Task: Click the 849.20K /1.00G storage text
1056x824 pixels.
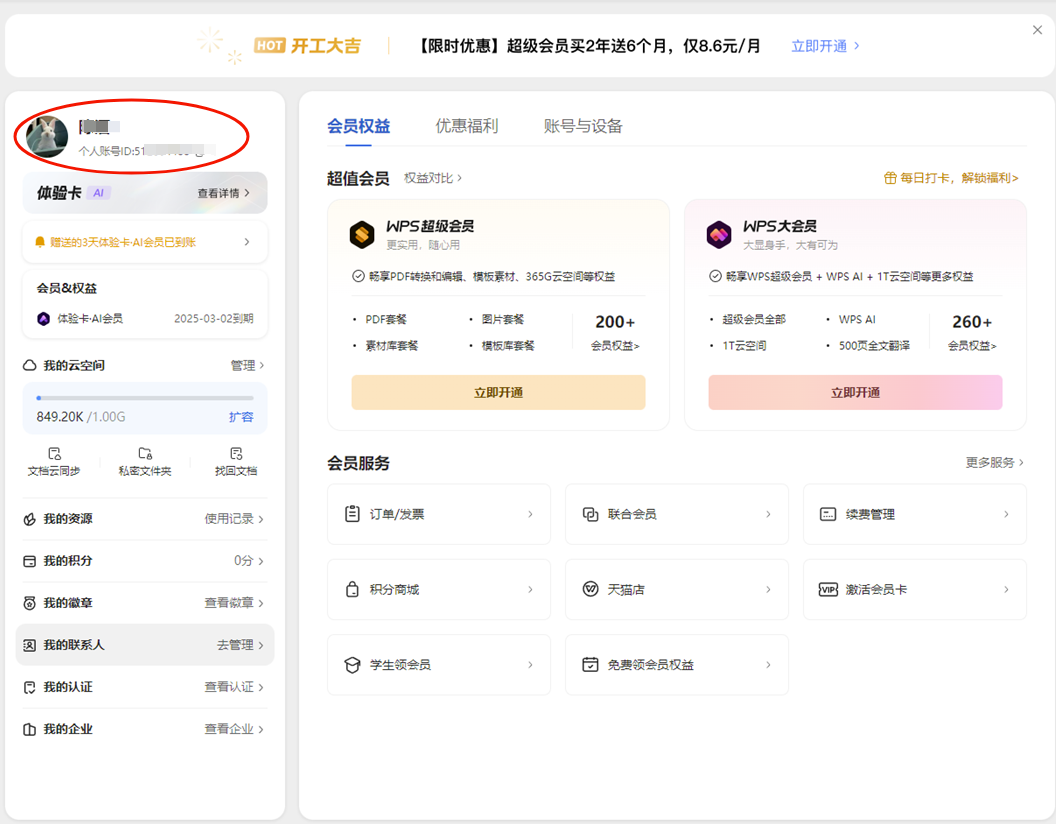Action: [81, 417]
